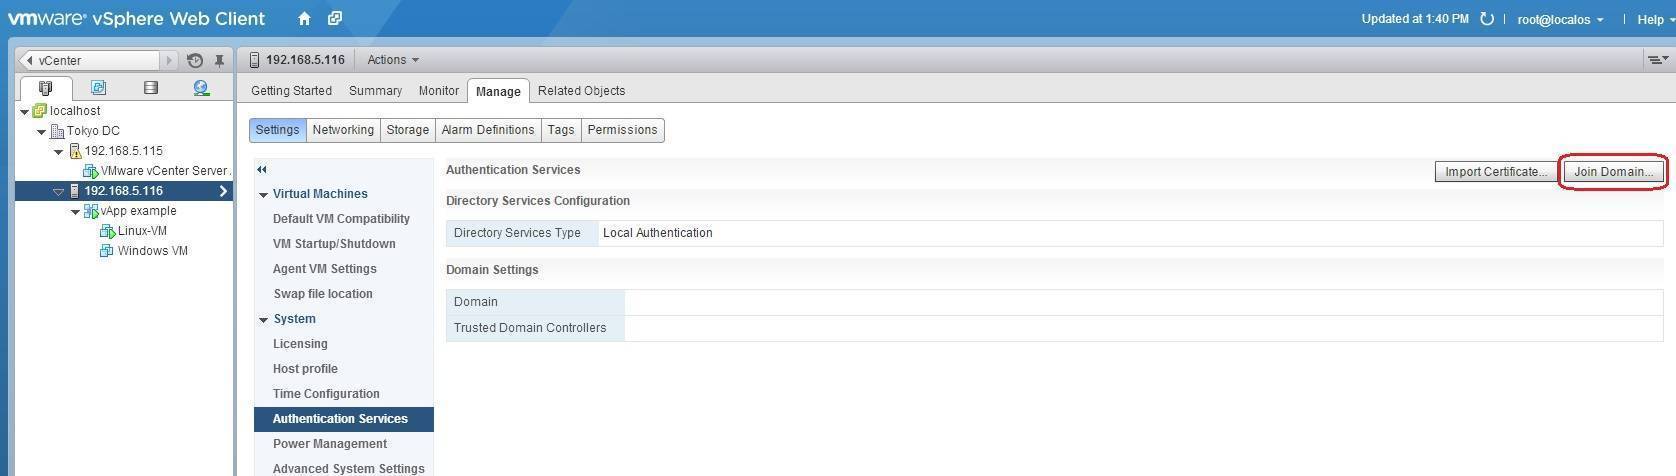
Task: Click the Updated at 1:40 PM text
Action: 1415,19
